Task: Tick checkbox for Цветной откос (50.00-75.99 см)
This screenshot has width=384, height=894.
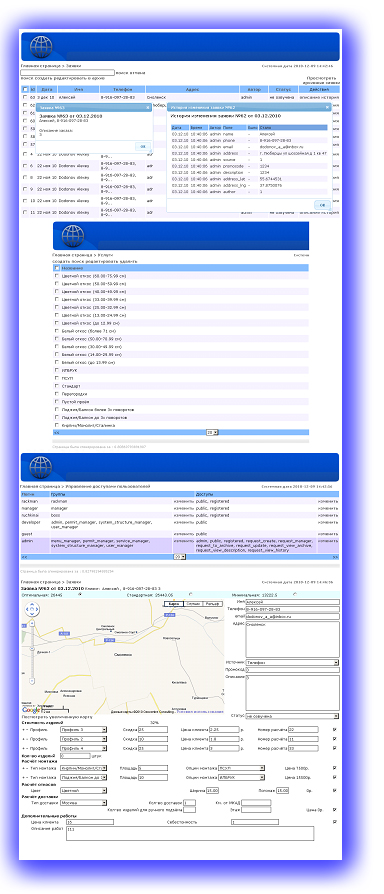Action: click(56, 275)
